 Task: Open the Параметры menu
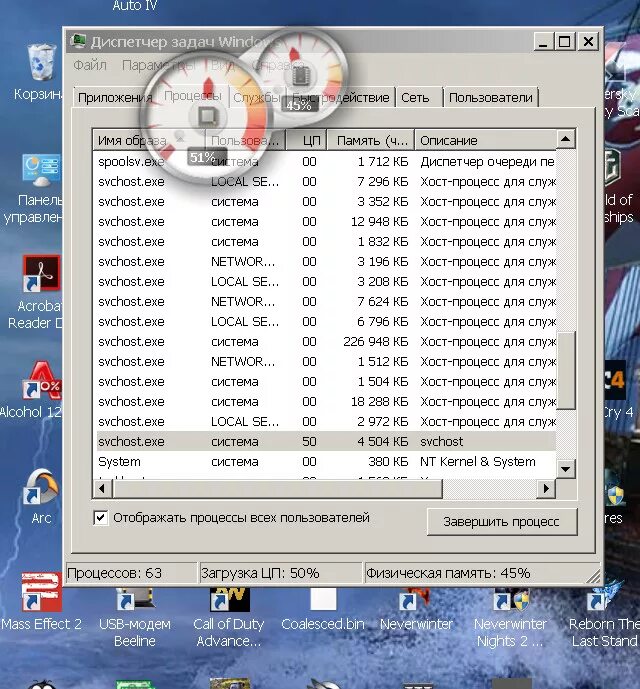pos(158,65)
